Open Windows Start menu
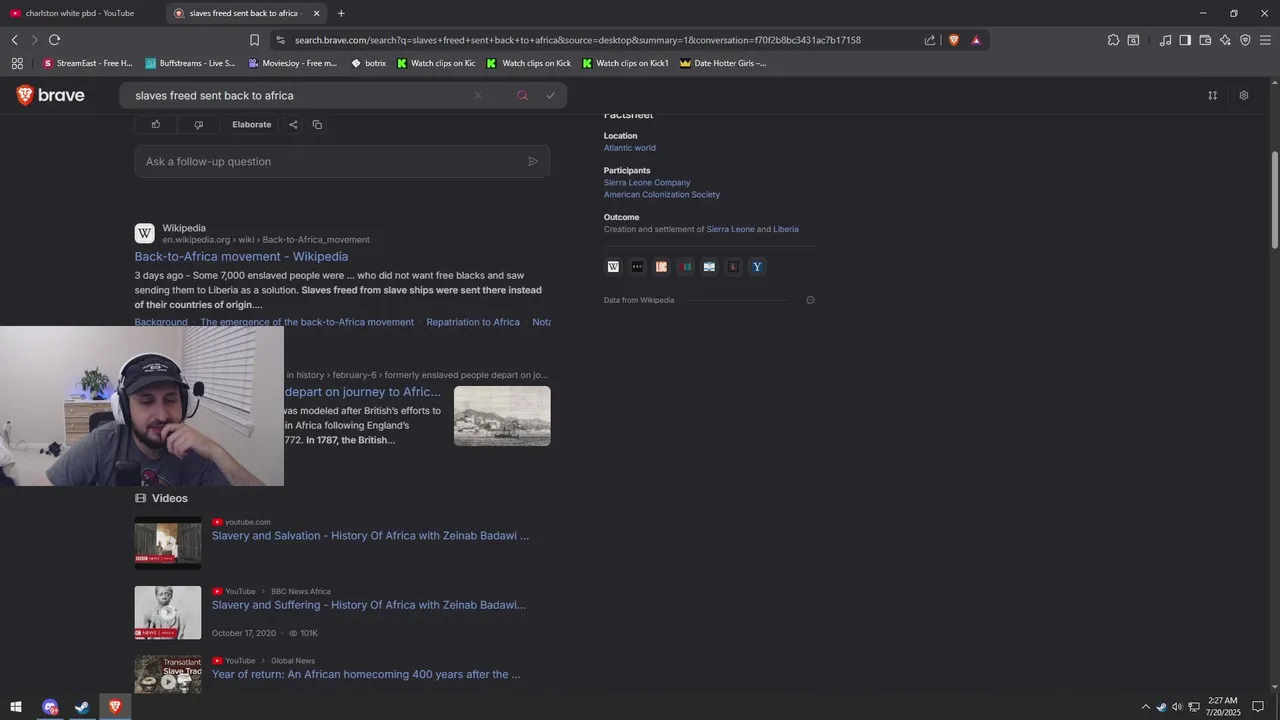This screenshot has height=720, width=1280. coord(16,707)
